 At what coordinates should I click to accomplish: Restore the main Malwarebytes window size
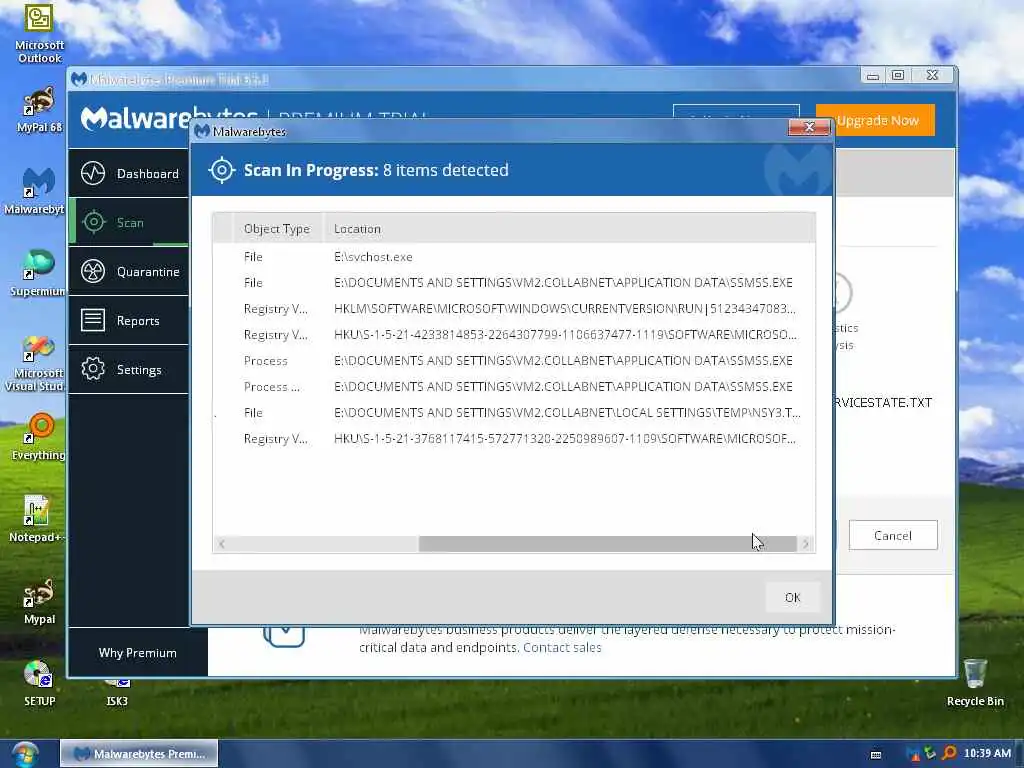coord(898,76)
